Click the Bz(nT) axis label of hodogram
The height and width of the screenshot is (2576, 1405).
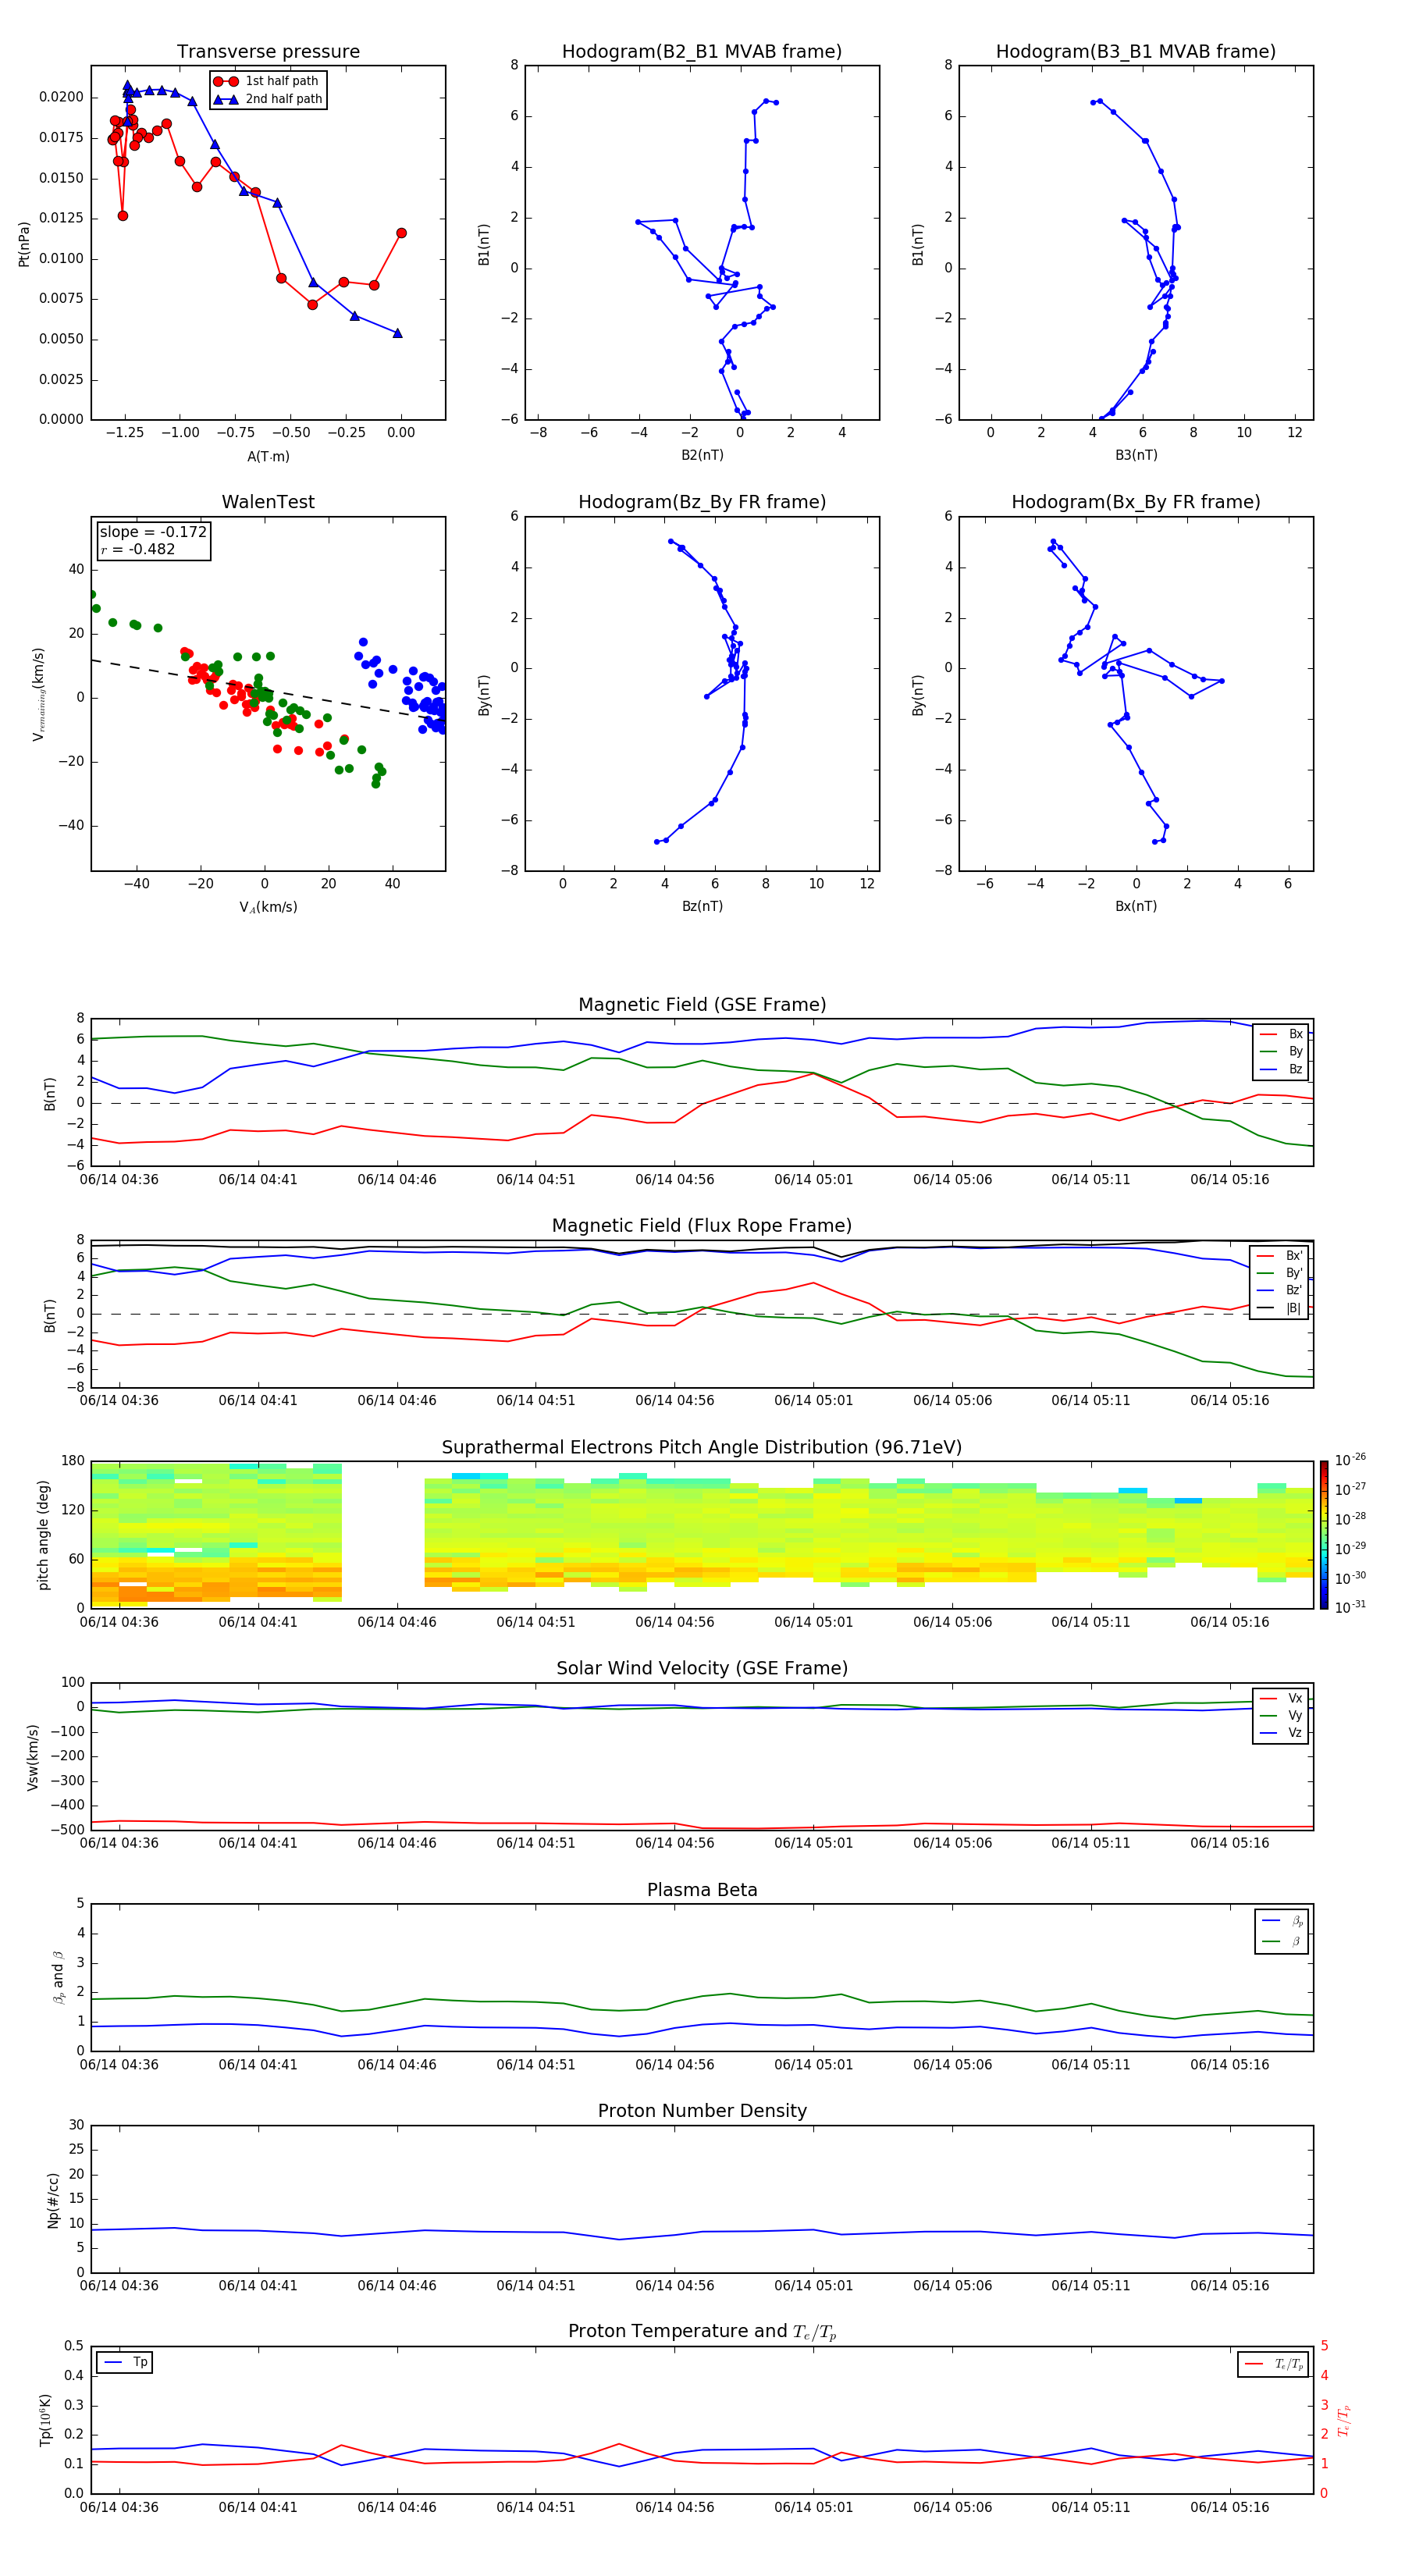[702, 906]
